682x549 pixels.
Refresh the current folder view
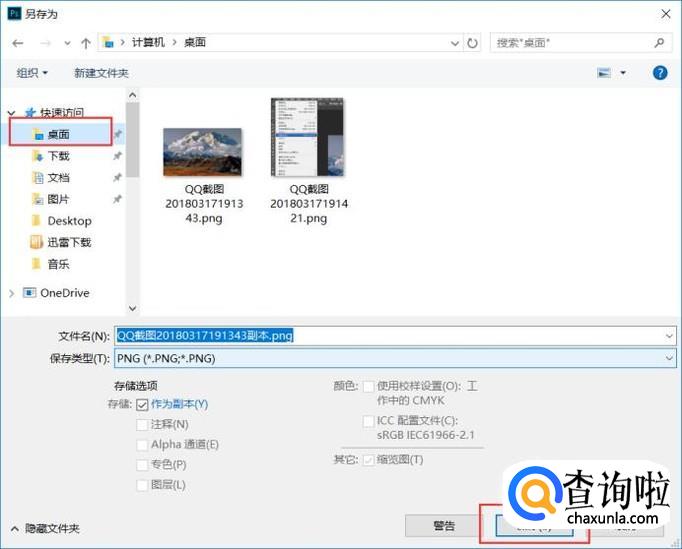pos(472,43)
